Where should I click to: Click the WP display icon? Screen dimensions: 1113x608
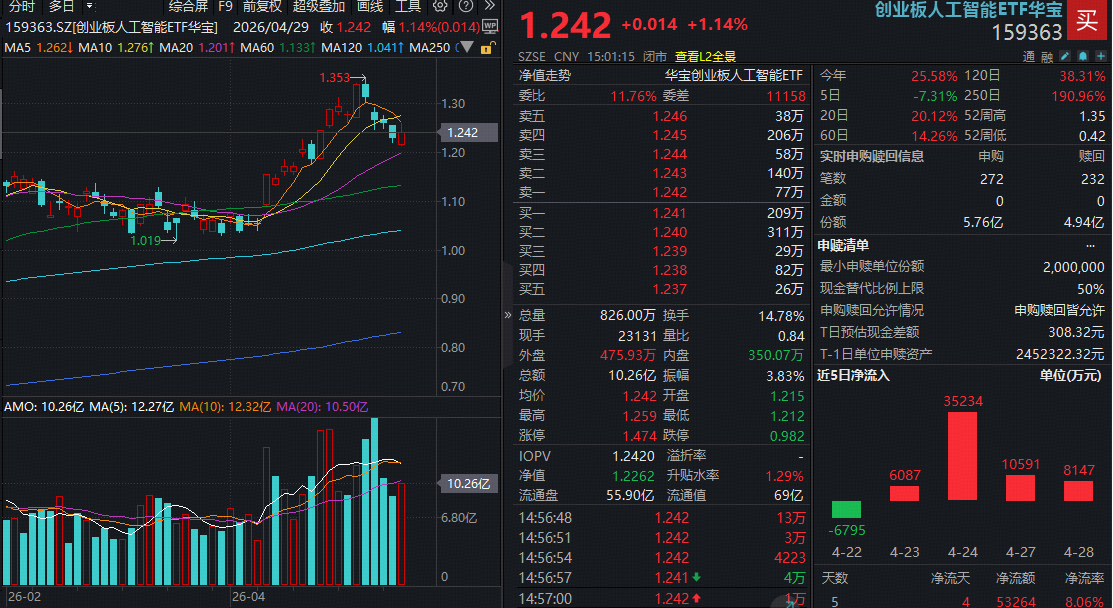489,26
